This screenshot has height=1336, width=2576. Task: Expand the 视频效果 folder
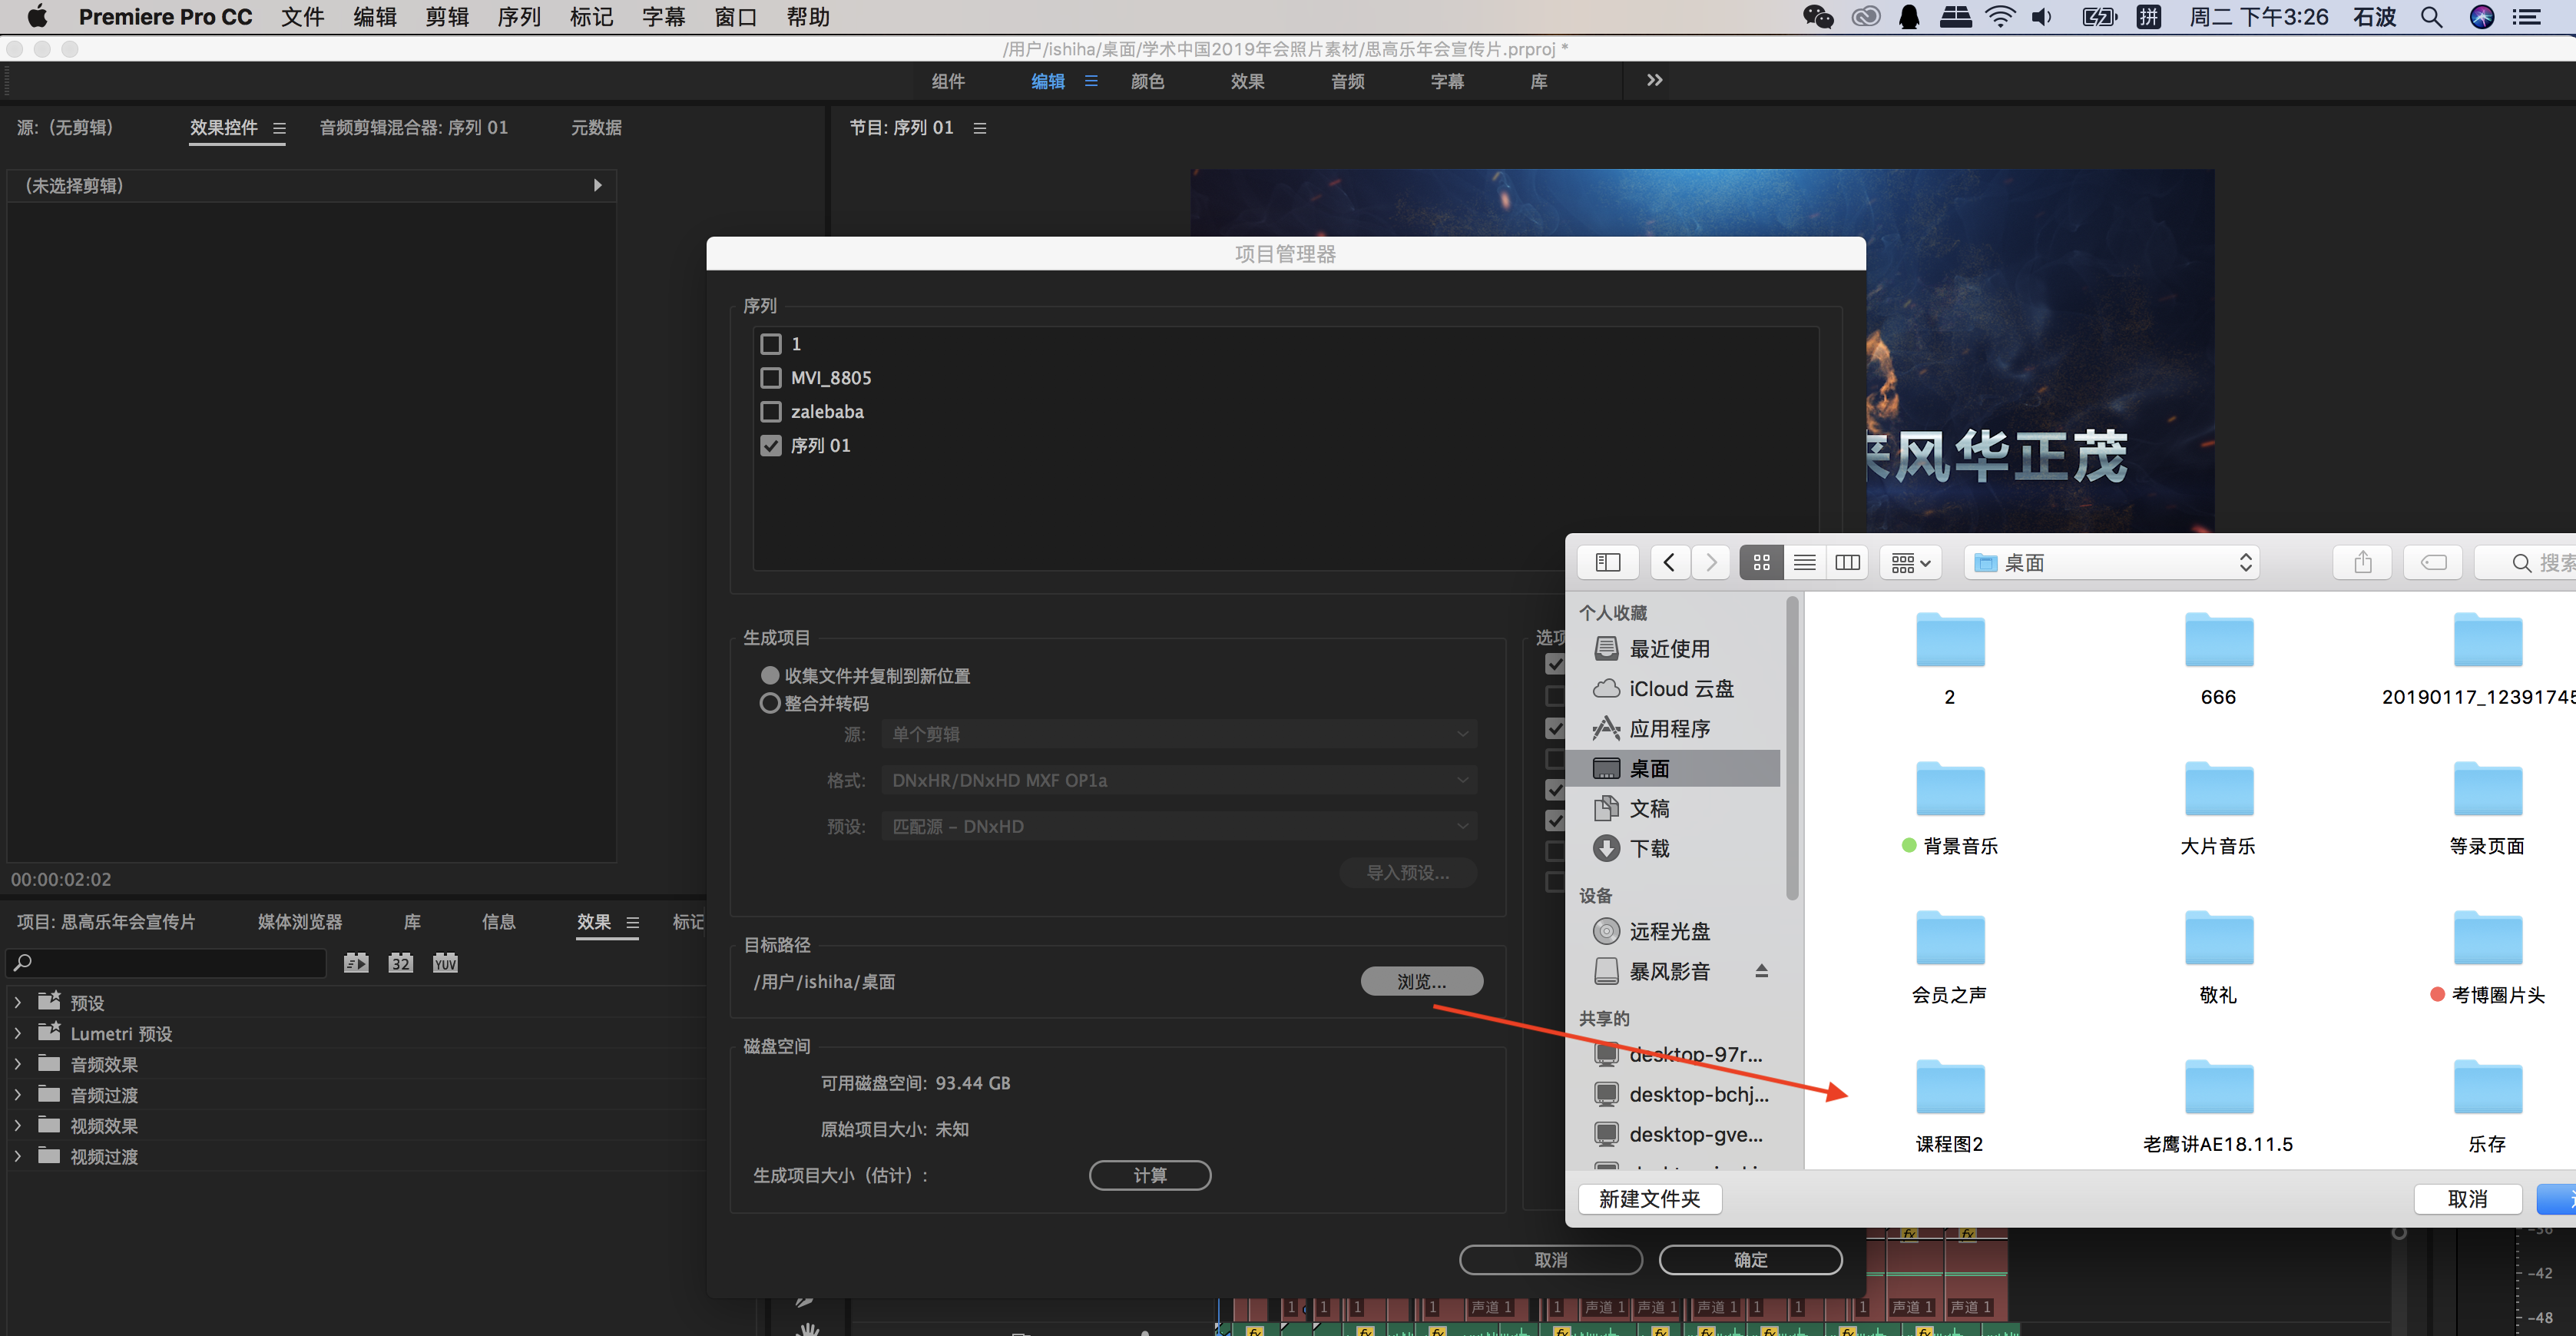(18, 1126)
